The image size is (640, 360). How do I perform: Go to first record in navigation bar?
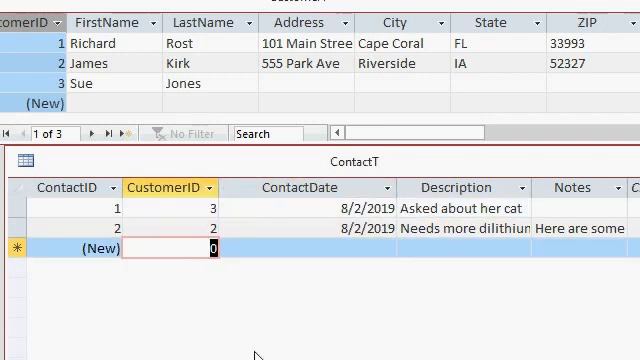(6, 133)
